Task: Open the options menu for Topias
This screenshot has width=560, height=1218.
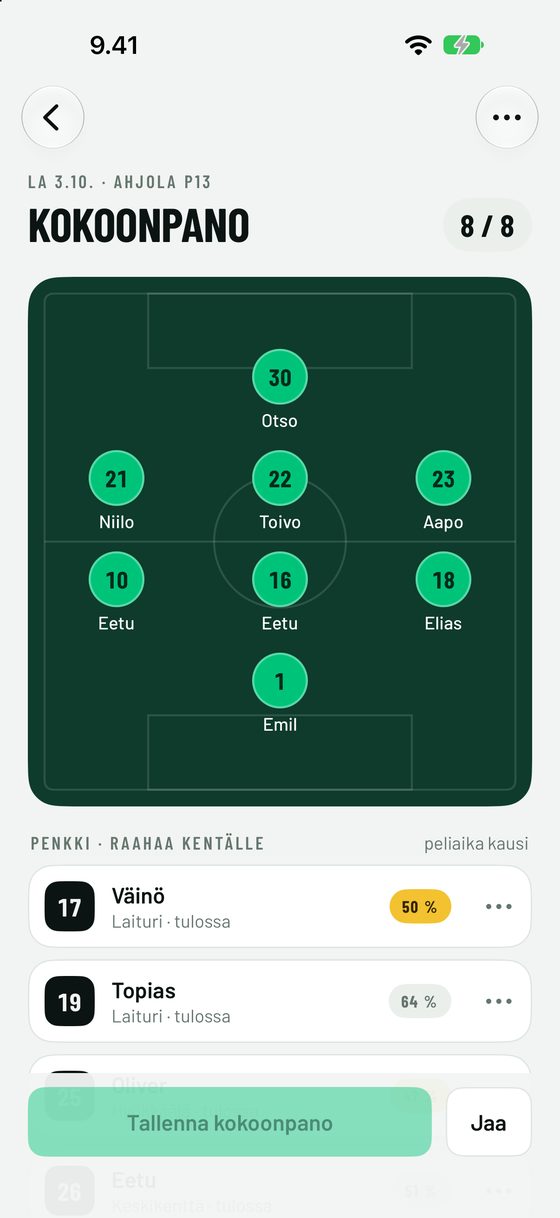Action: coord(498,1001)
